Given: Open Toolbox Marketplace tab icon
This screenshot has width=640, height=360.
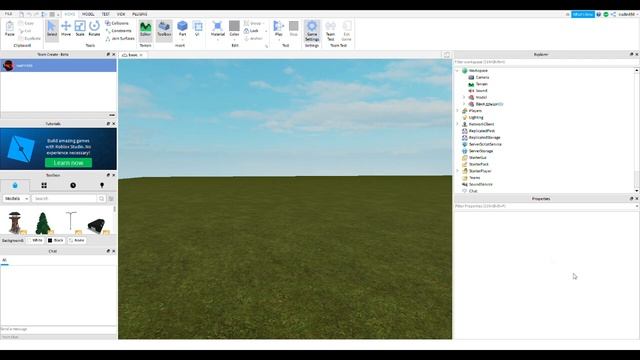Looking at the screenshot, I should point(15,185).
